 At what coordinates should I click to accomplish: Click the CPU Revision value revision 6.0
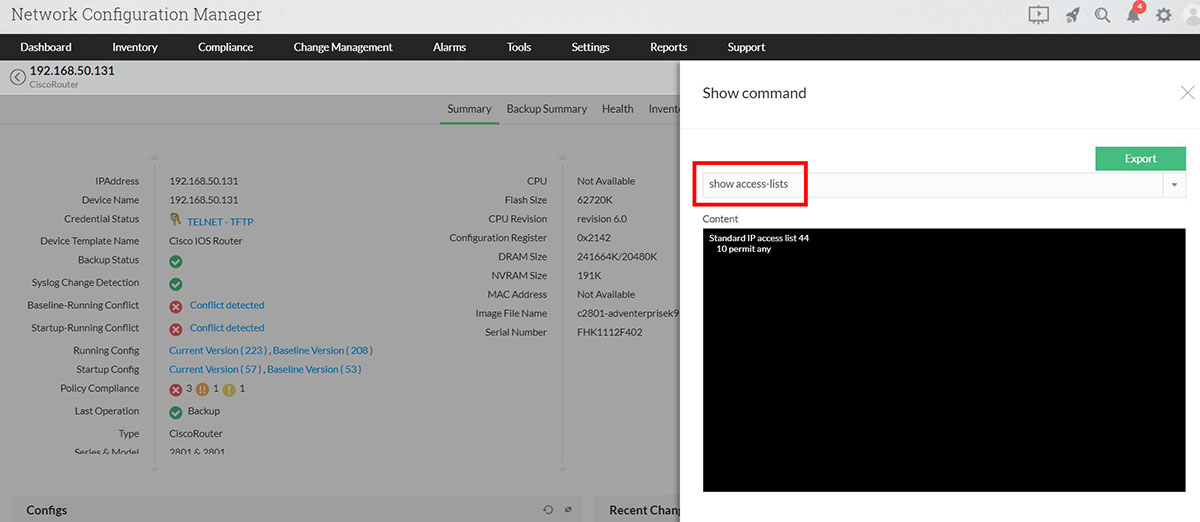point(602,219)
